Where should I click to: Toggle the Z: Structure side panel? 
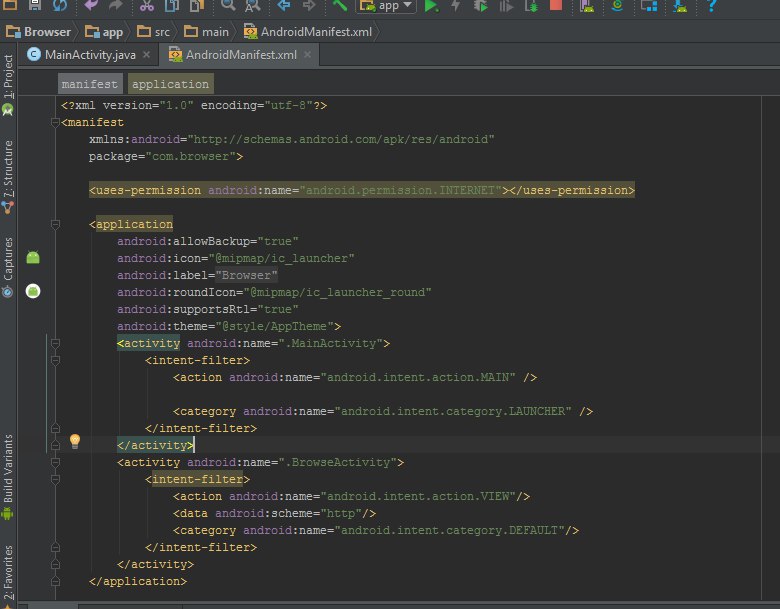(x=9, y=172)
